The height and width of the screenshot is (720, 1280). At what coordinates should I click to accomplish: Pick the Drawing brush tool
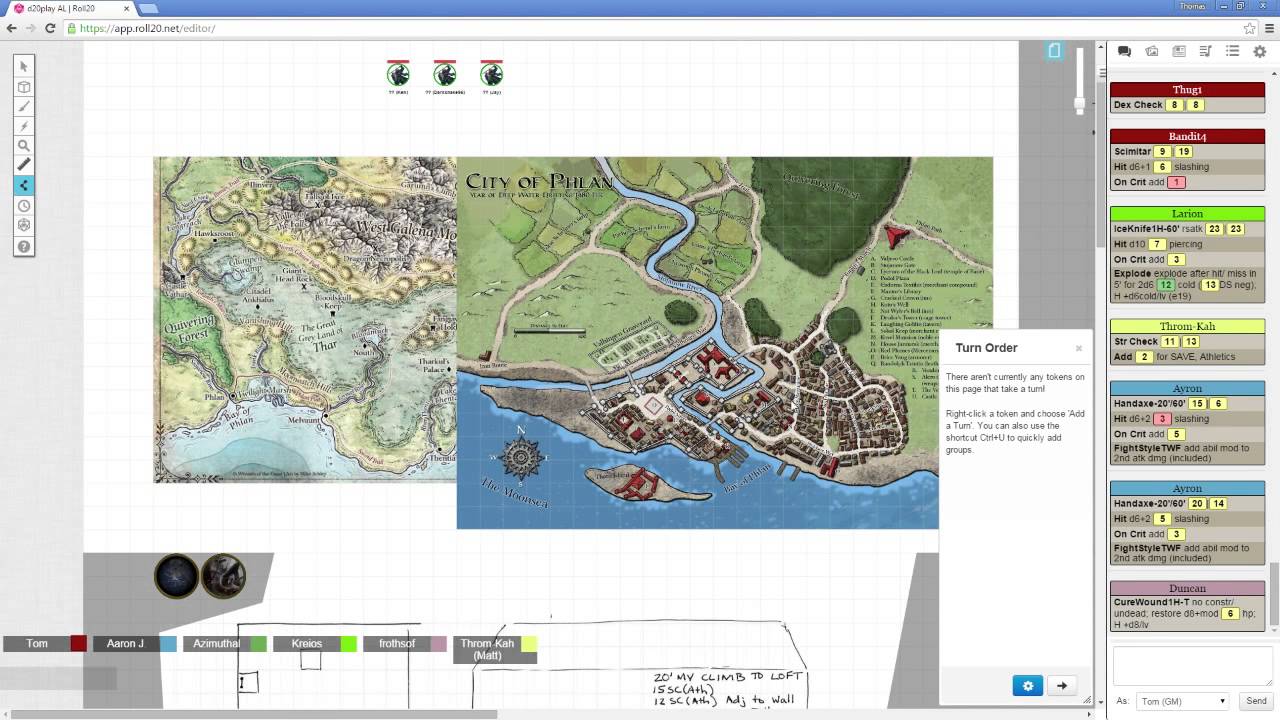click(24, 106)
